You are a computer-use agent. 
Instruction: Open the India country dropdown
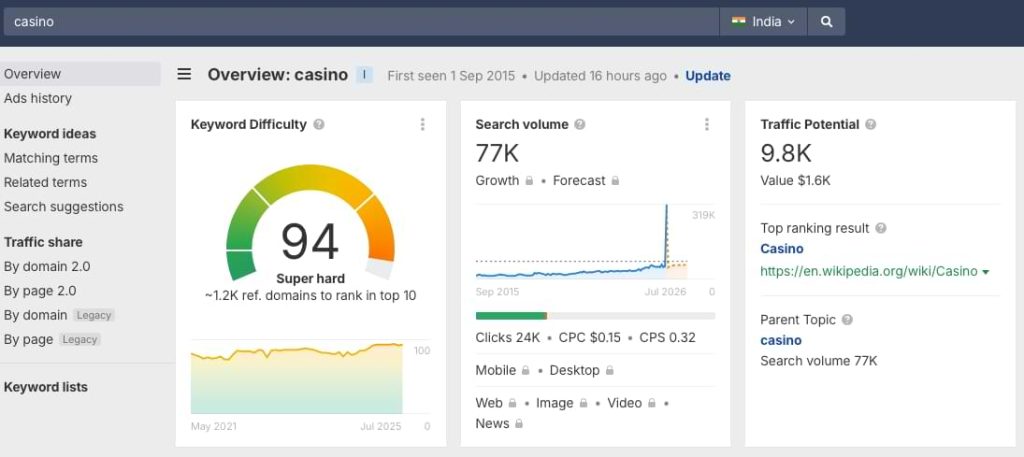[x=763, y=22]
